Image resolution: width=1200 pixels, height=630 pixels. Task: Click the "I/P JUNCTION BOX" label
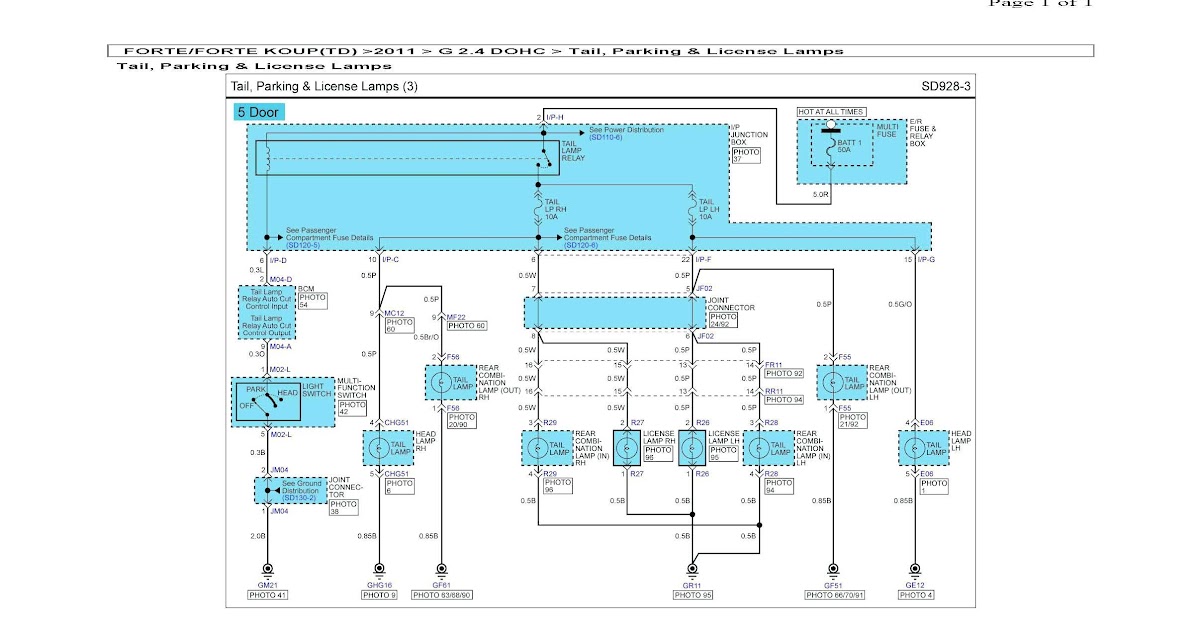click(749, 133)
